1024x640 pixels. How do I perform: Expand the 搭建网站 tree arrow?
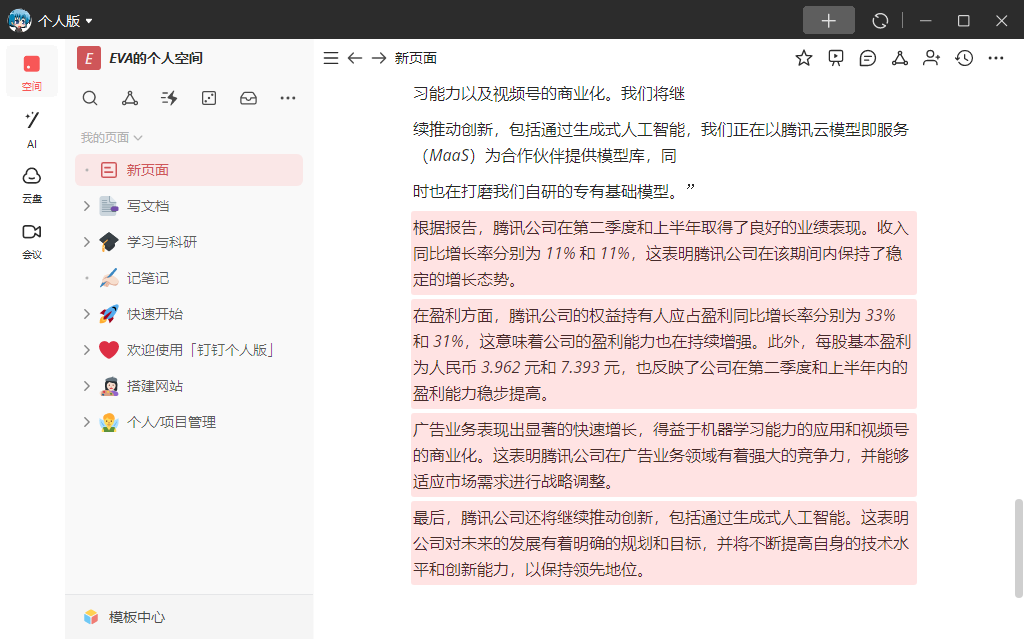pyautogui.click(x=86, y=386)
